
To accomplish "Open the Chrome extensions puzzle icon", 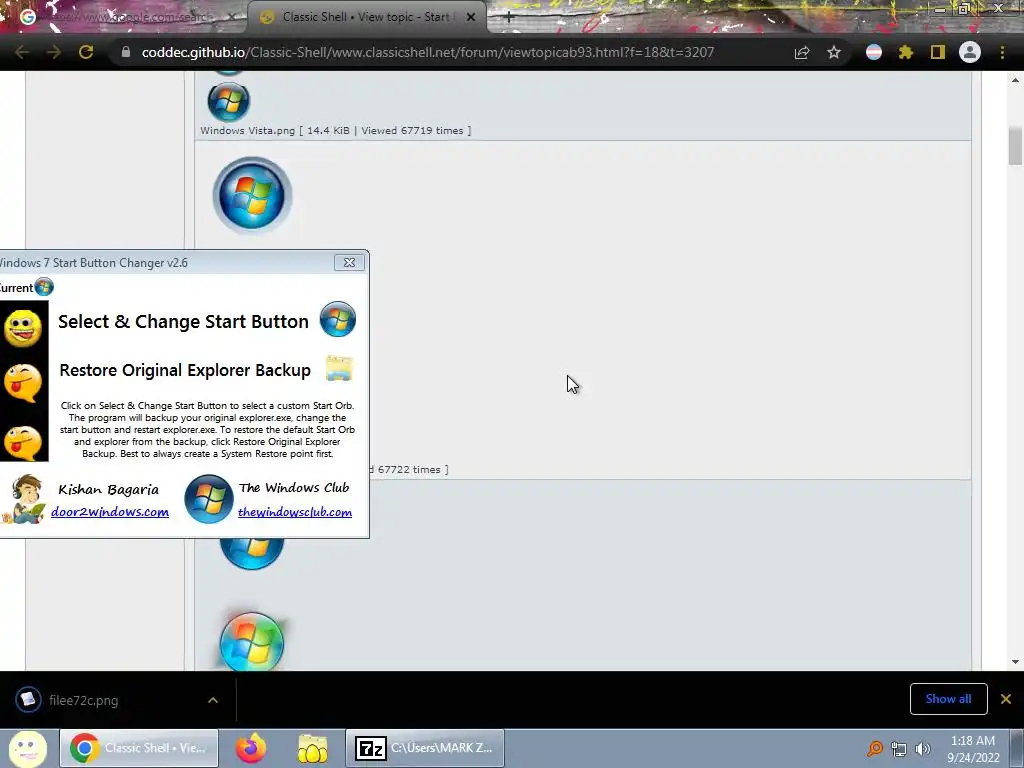I will 906,52.
